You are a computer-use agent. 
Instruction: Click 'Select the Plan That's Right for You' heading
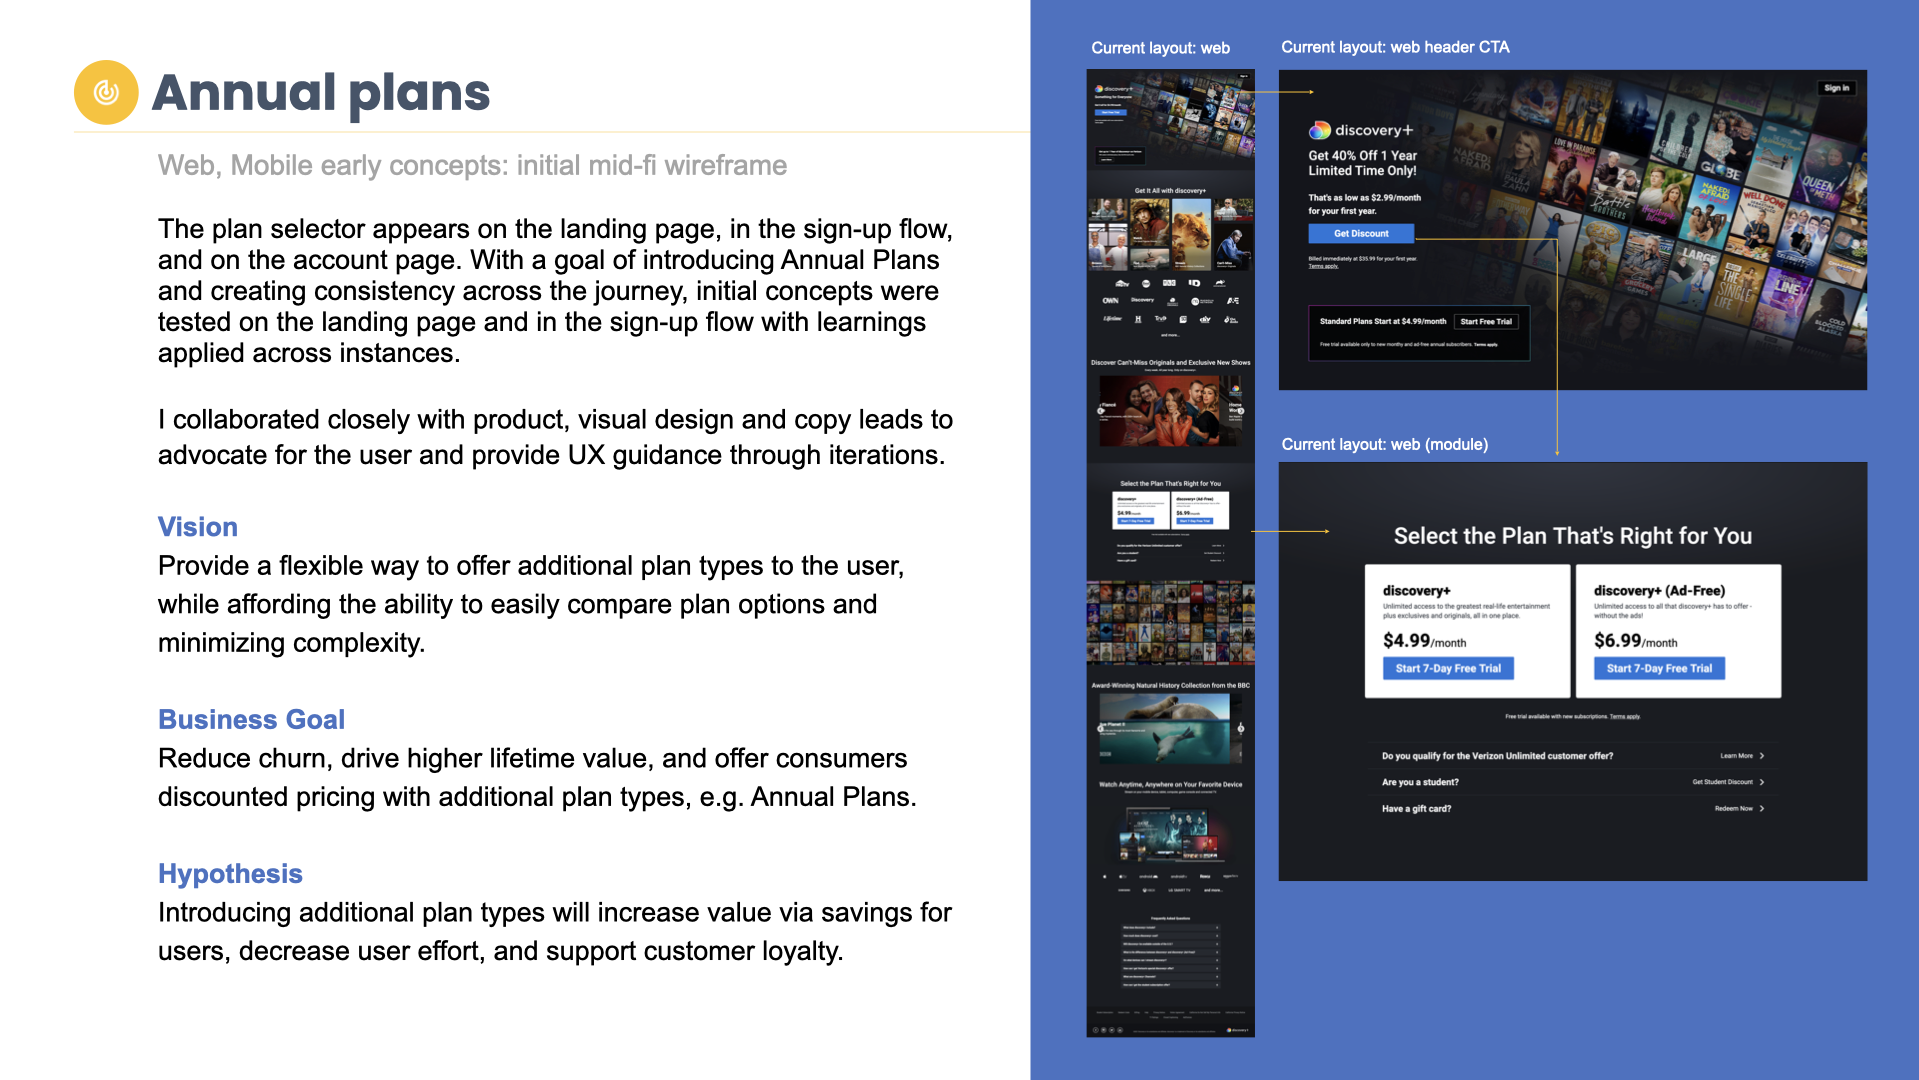pos(1573,536)
